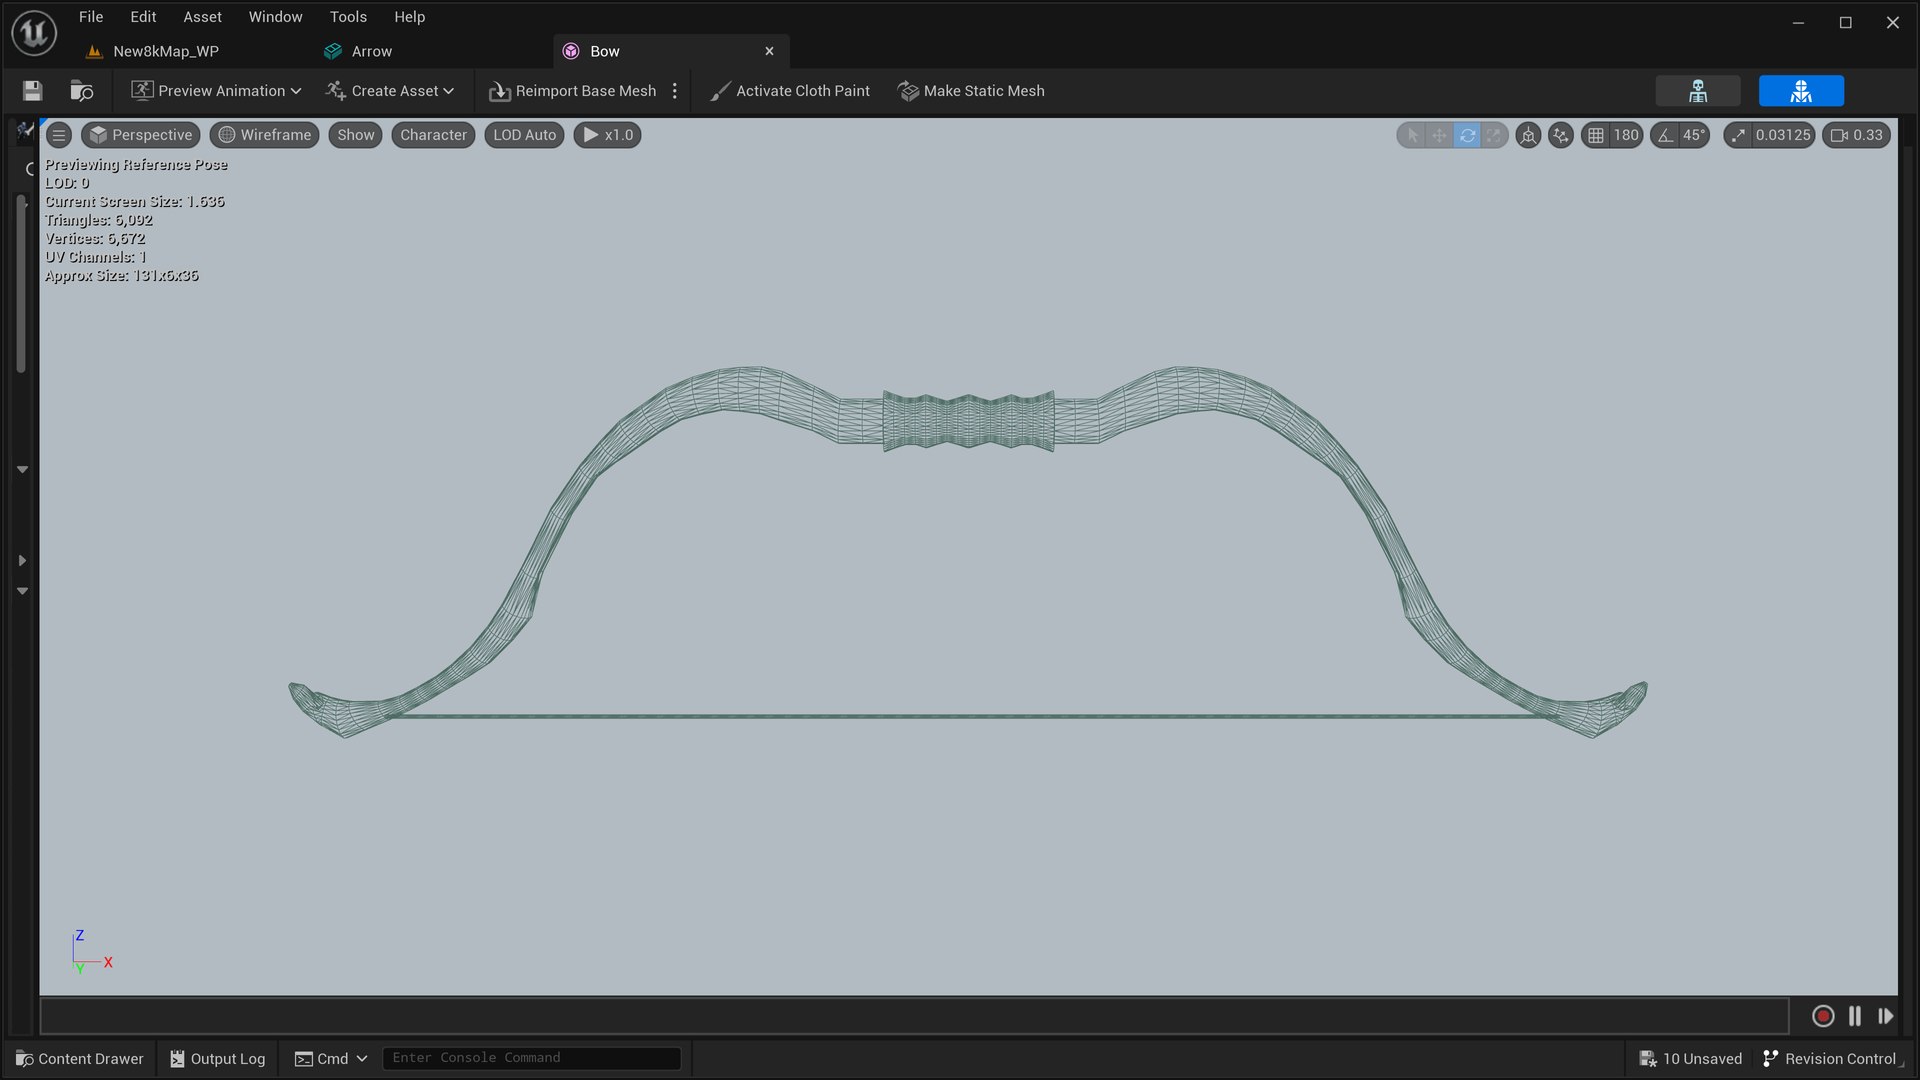The width and height of the screenshot is (1920, 1080).
Task: Open the Output Log
Action: point(218,1059)
